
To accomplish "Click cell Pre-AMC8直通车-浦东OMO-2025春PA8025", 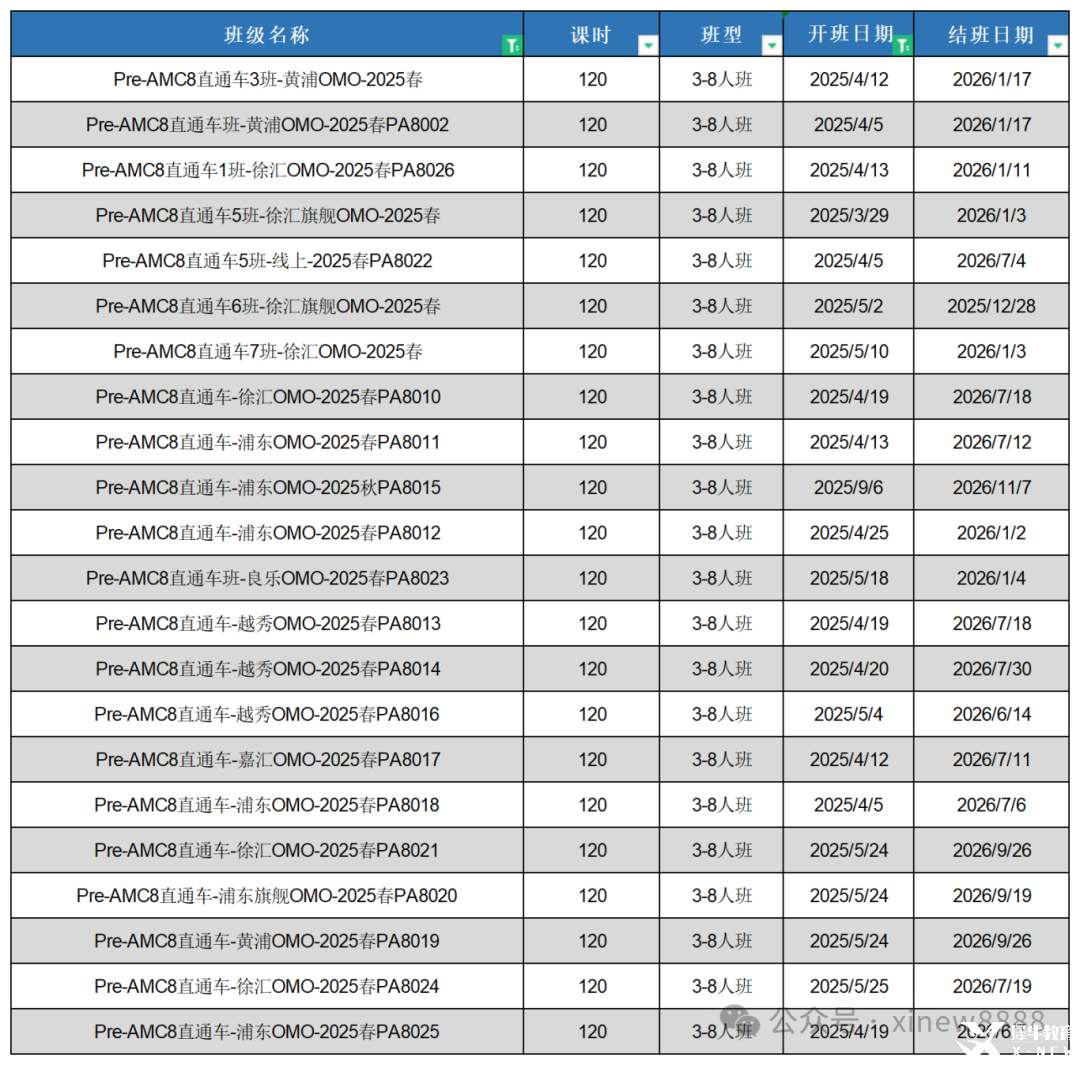I will pyautogui.click(x=267, y=1031).
